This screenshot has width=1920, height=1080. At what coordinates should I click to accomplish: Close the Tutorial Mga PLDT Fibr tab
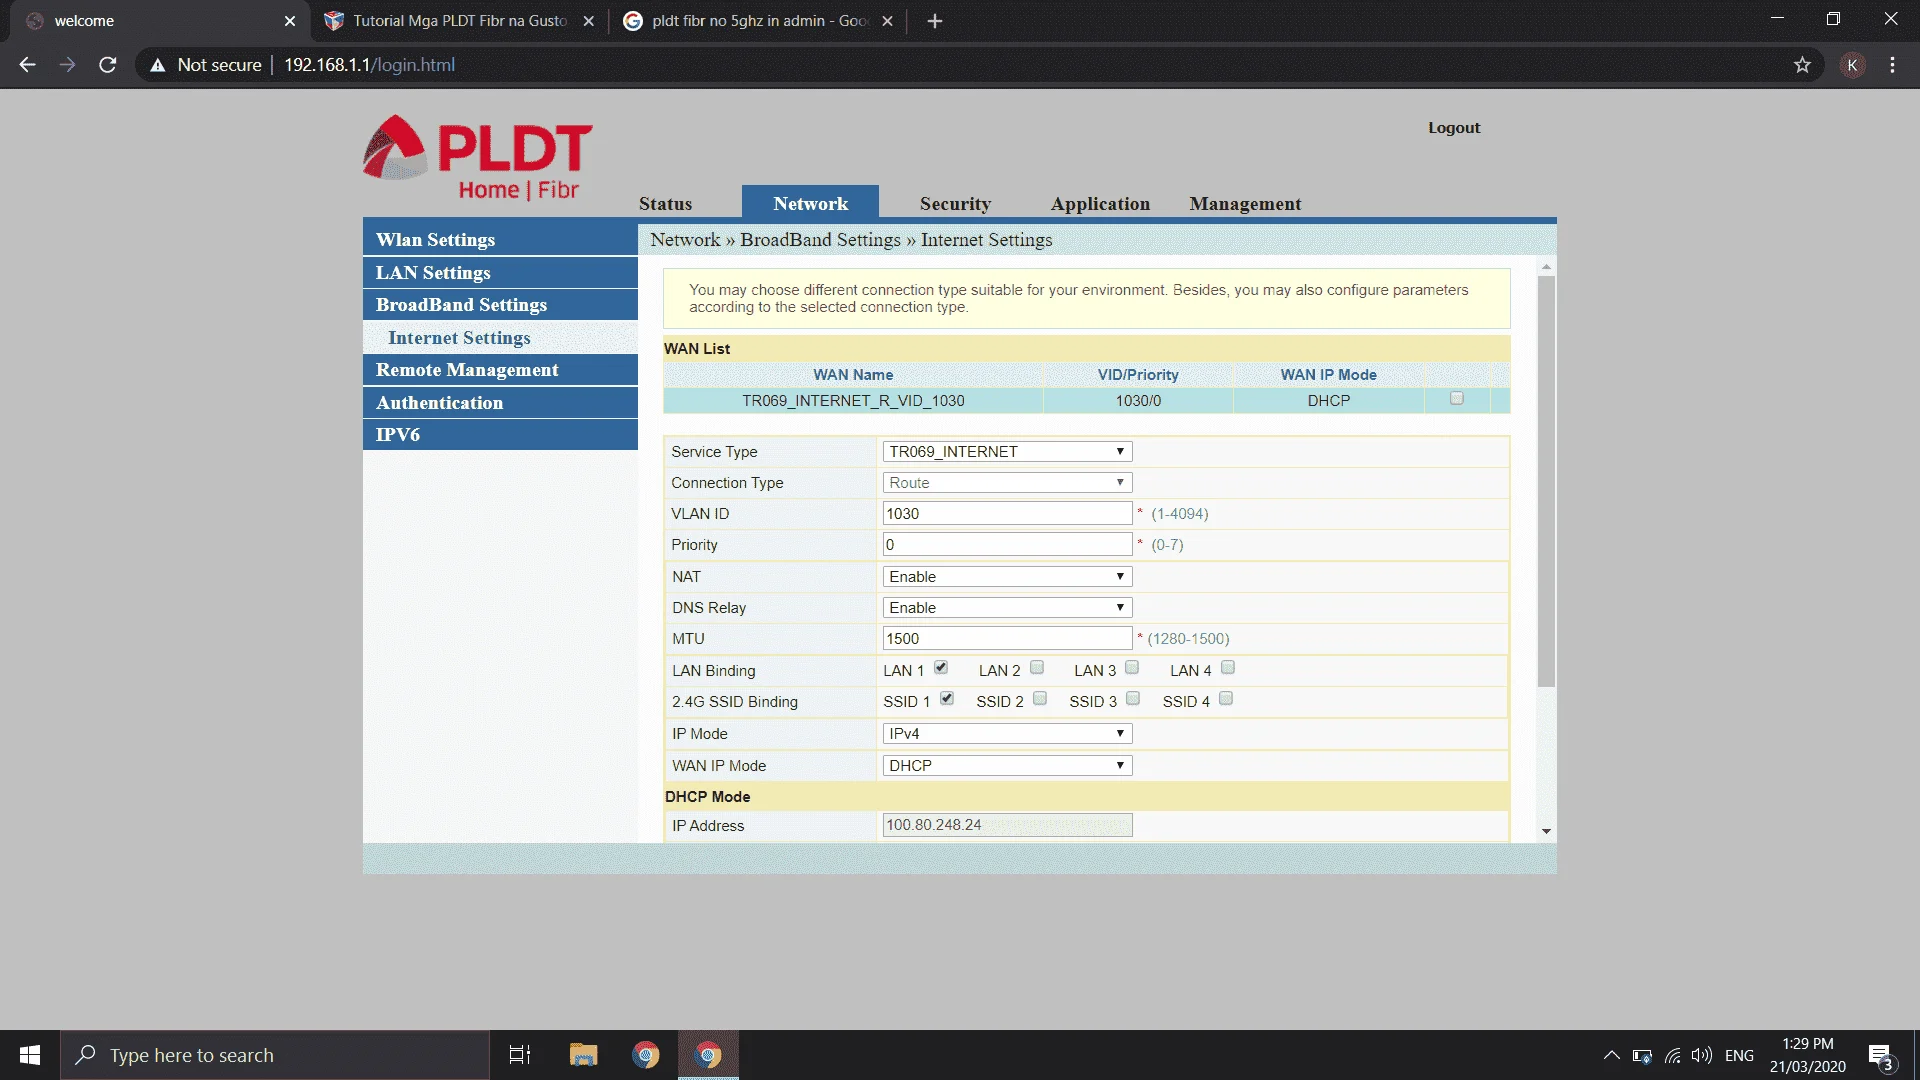click(x=589, y=21)
